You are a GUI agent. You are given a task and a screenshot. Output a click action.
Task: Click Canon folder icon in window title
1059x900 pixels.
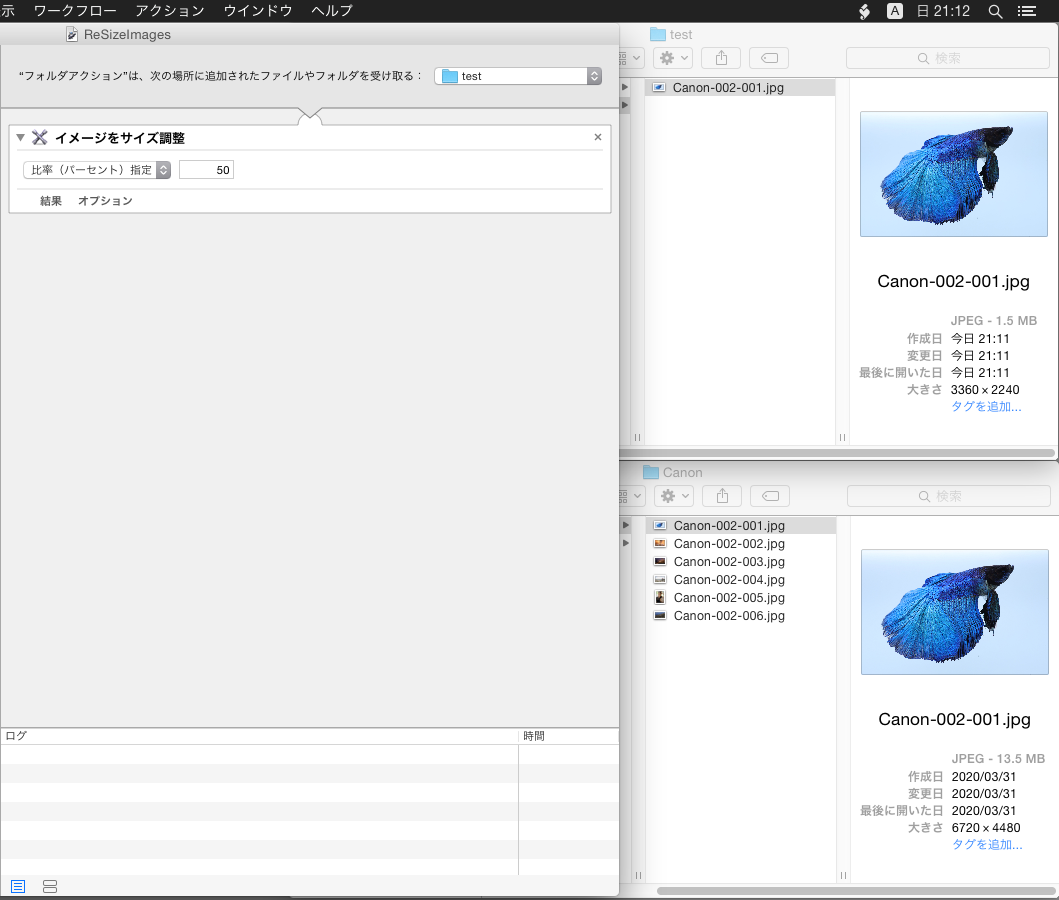pos(650,473)
